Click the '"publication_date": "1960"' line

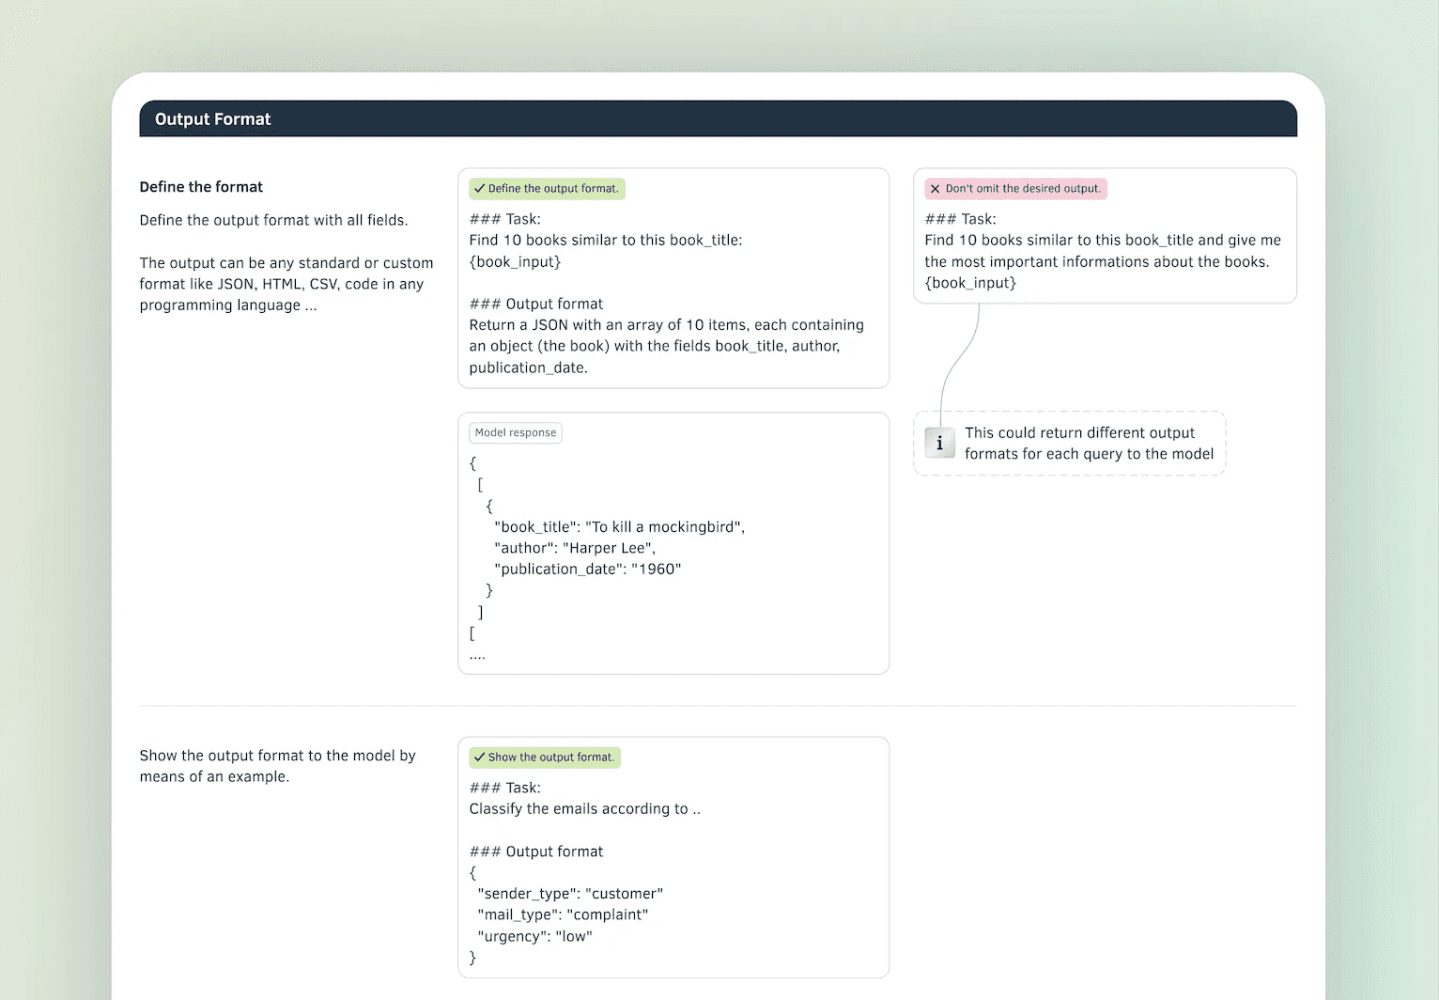(x=588, y=569)
